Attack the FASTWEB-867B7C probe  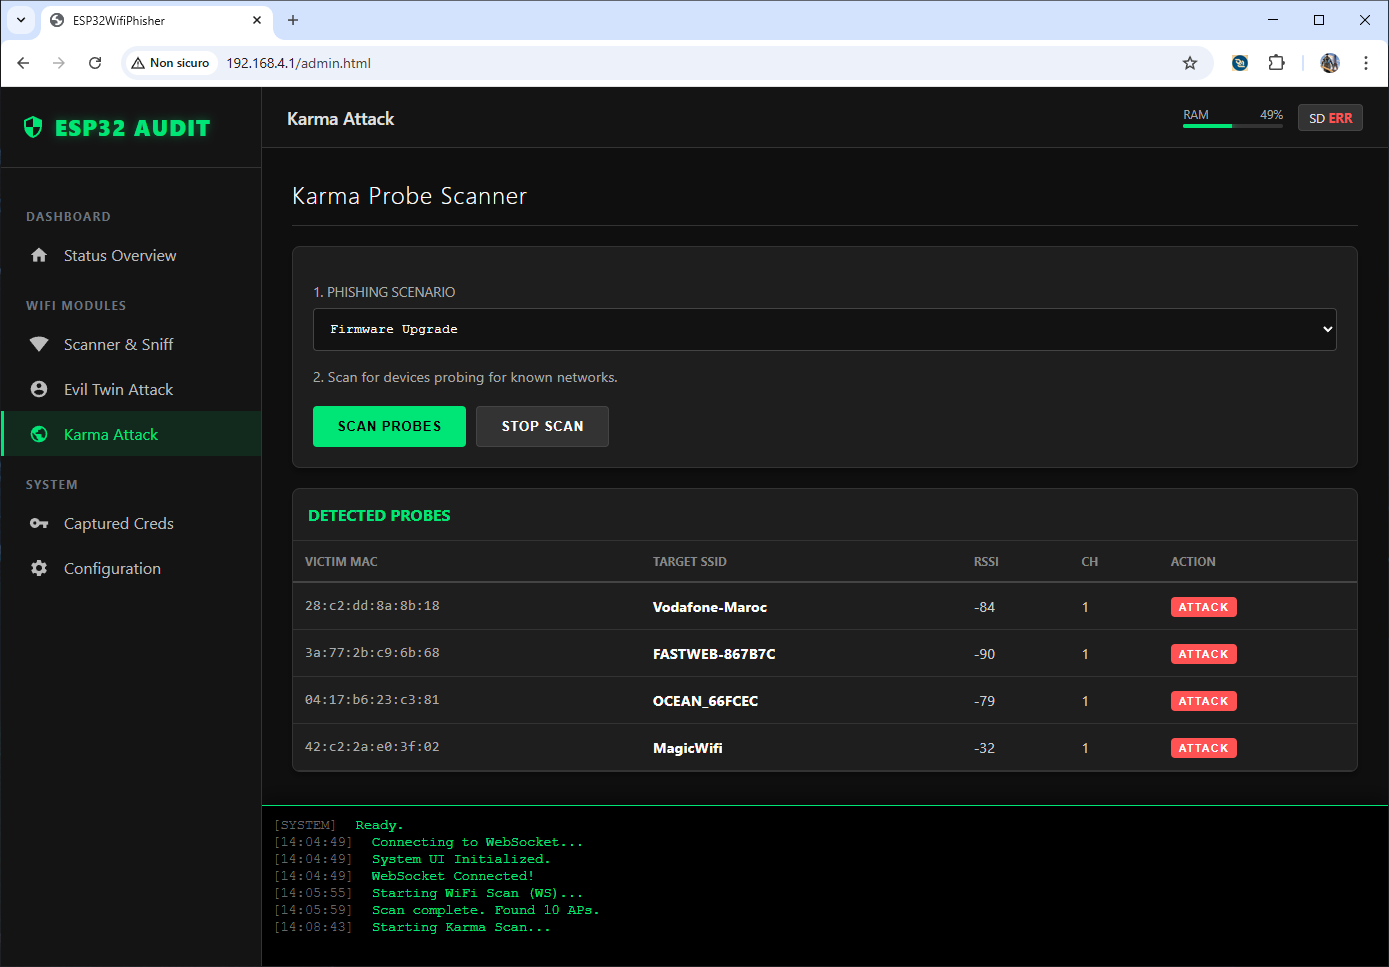(x=1203, y=654)
